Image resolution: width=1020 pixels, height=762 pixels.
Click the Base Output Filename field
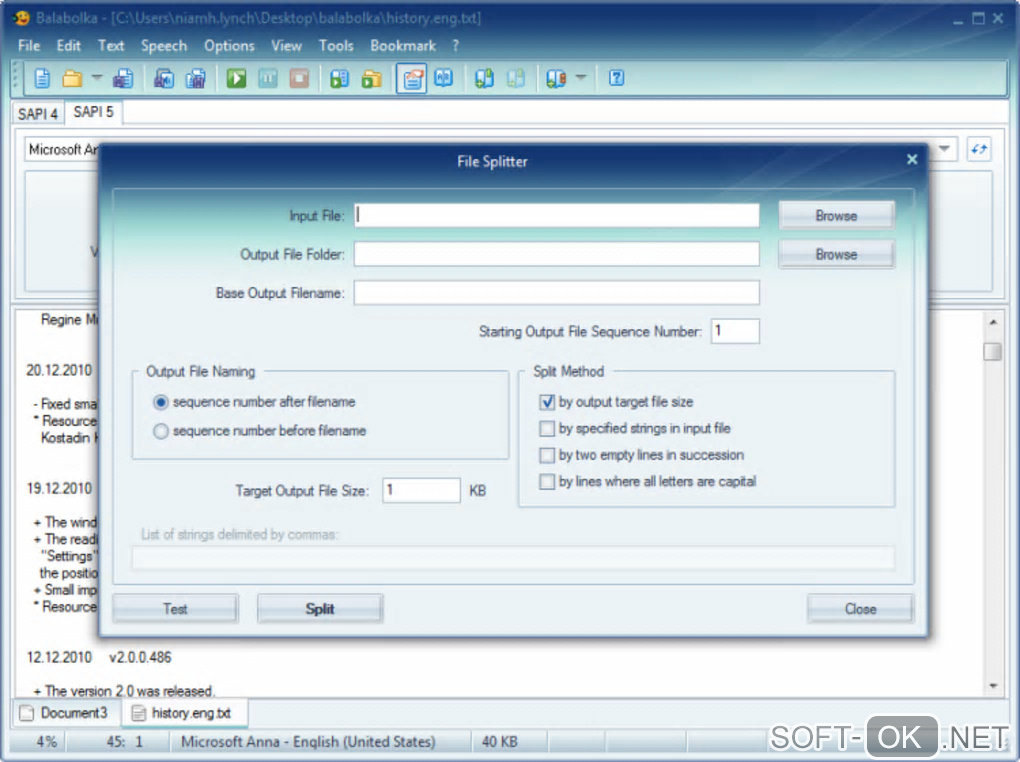click(556, 292)
